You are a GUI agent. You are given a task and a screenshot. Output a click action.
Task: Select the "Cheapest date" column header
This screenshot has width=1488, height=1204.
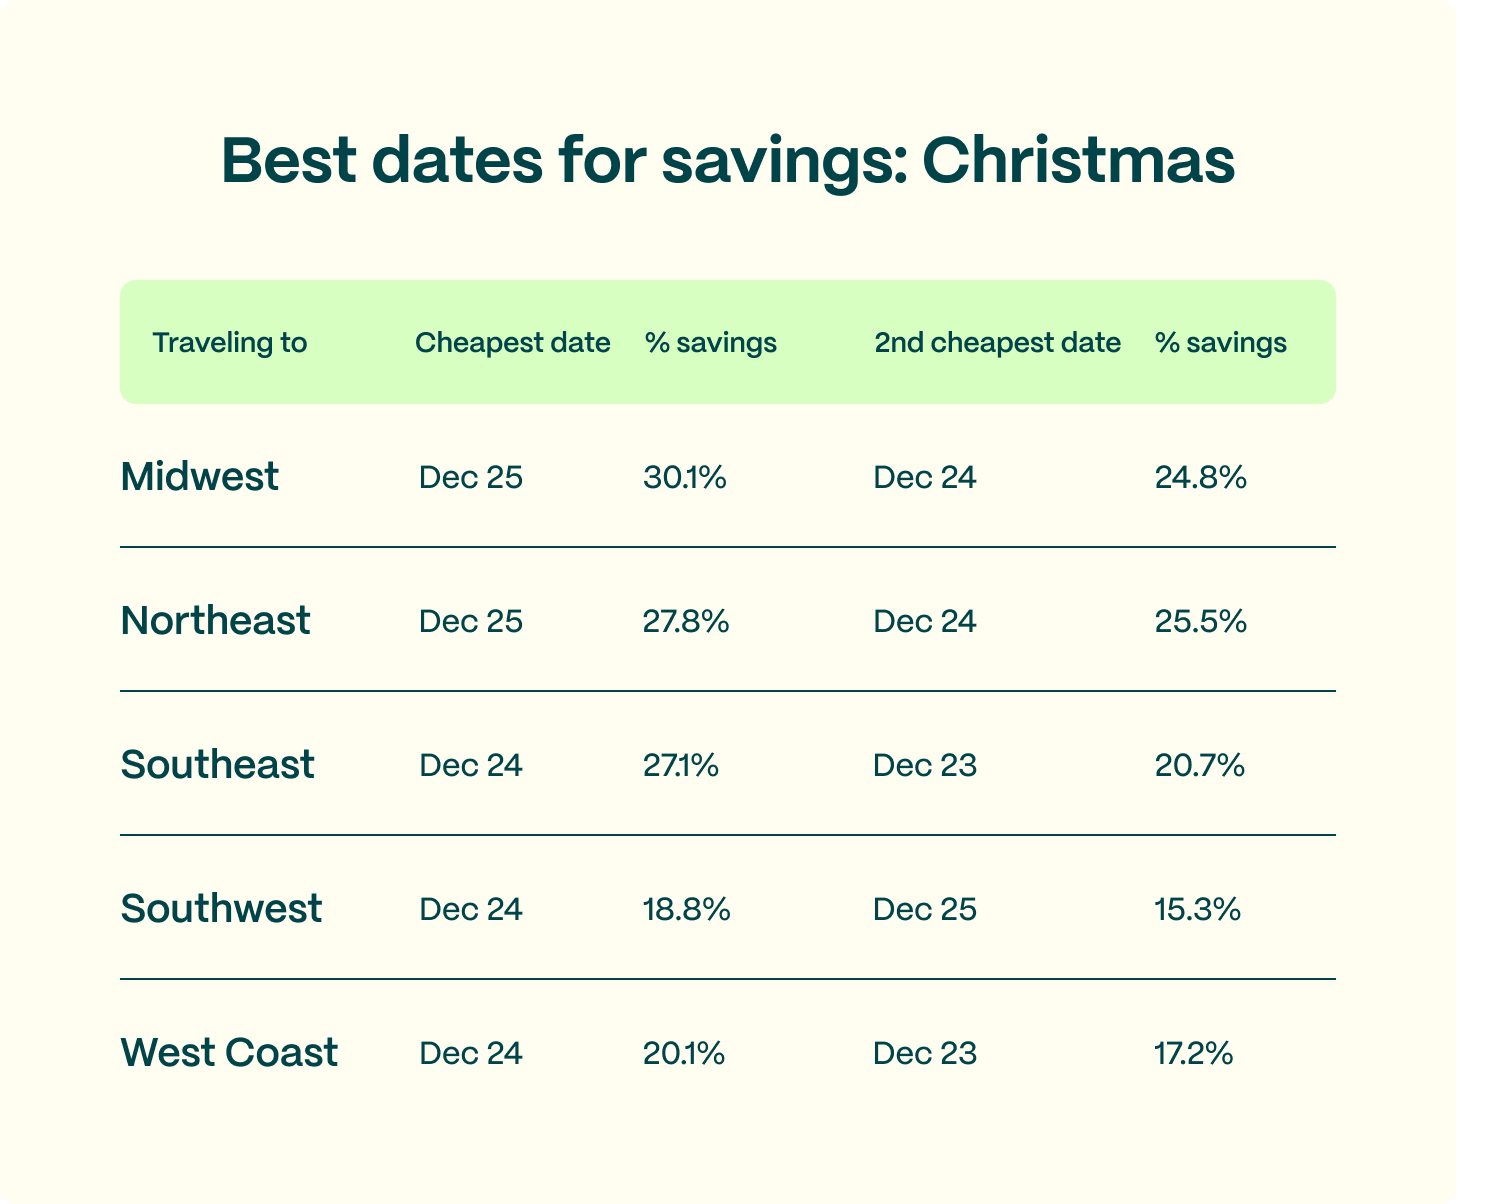pos(512,343)
